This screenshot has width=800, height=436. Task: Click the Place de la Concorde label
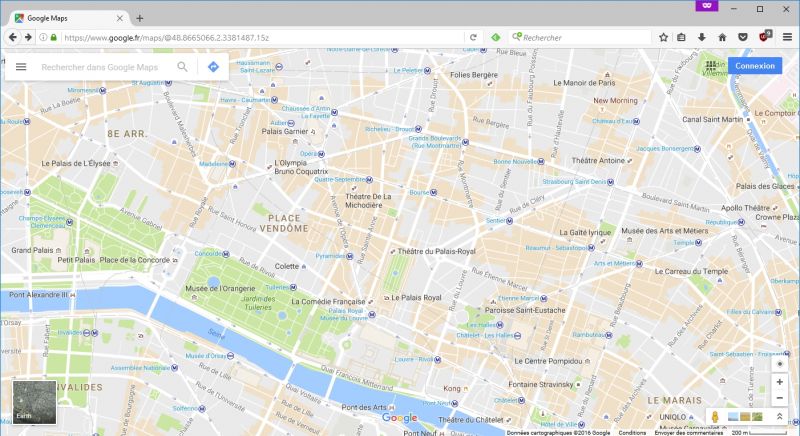tap(135, 260)
